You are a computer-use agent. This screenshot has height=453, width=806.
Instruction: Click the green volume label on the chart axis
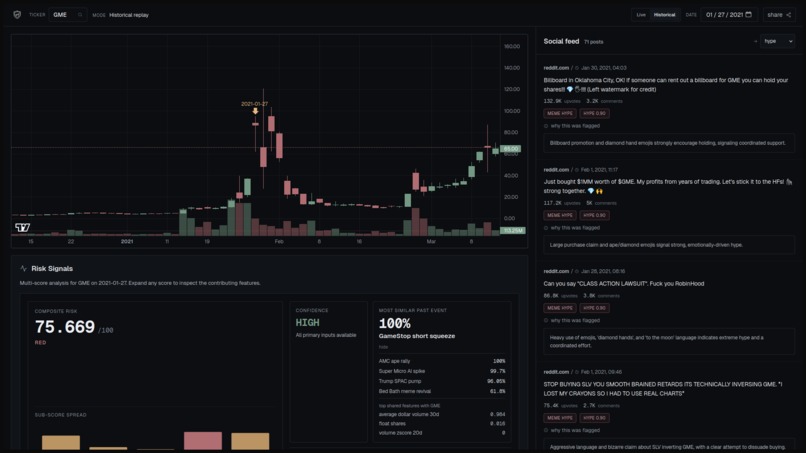(512, 230)
